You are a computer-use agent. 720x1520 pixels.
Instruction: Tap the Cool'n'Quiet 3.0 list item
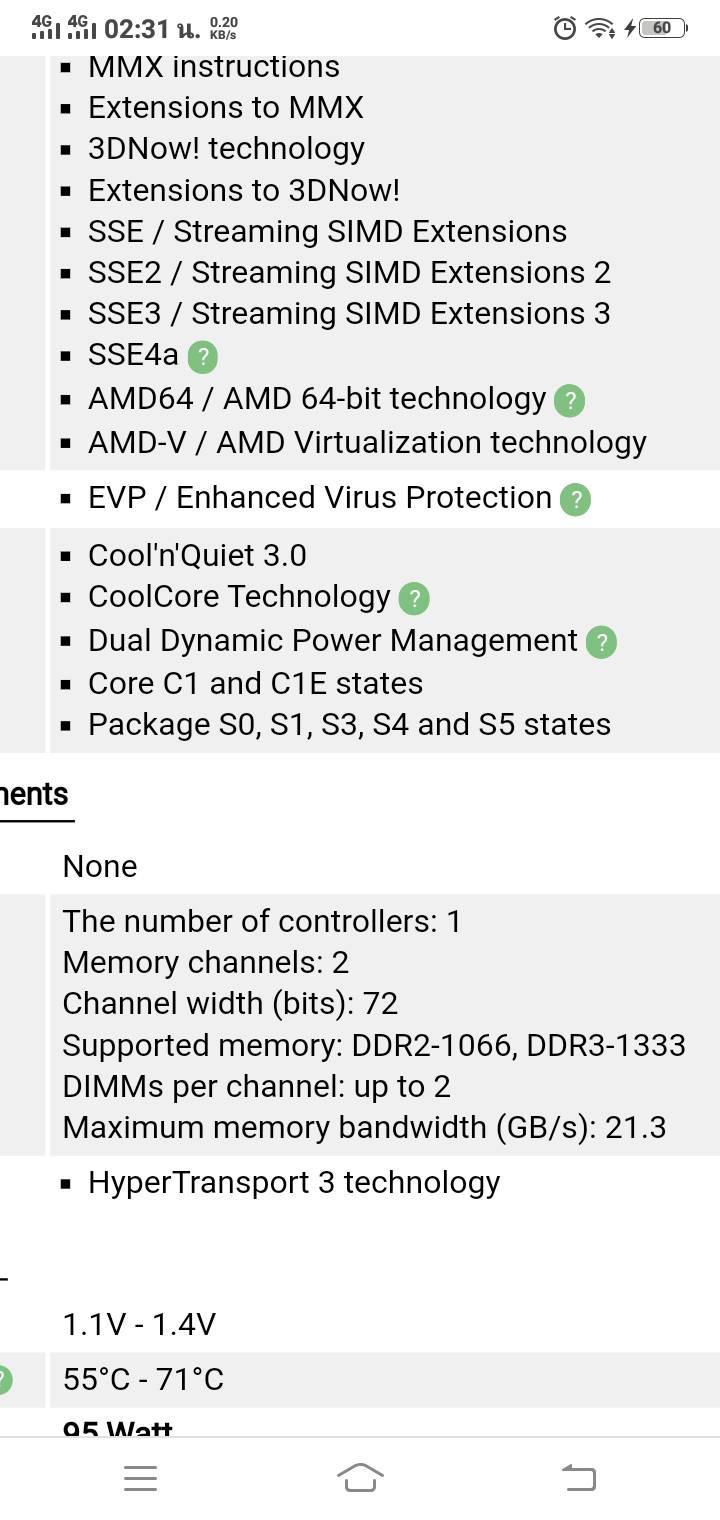(197, 555)
